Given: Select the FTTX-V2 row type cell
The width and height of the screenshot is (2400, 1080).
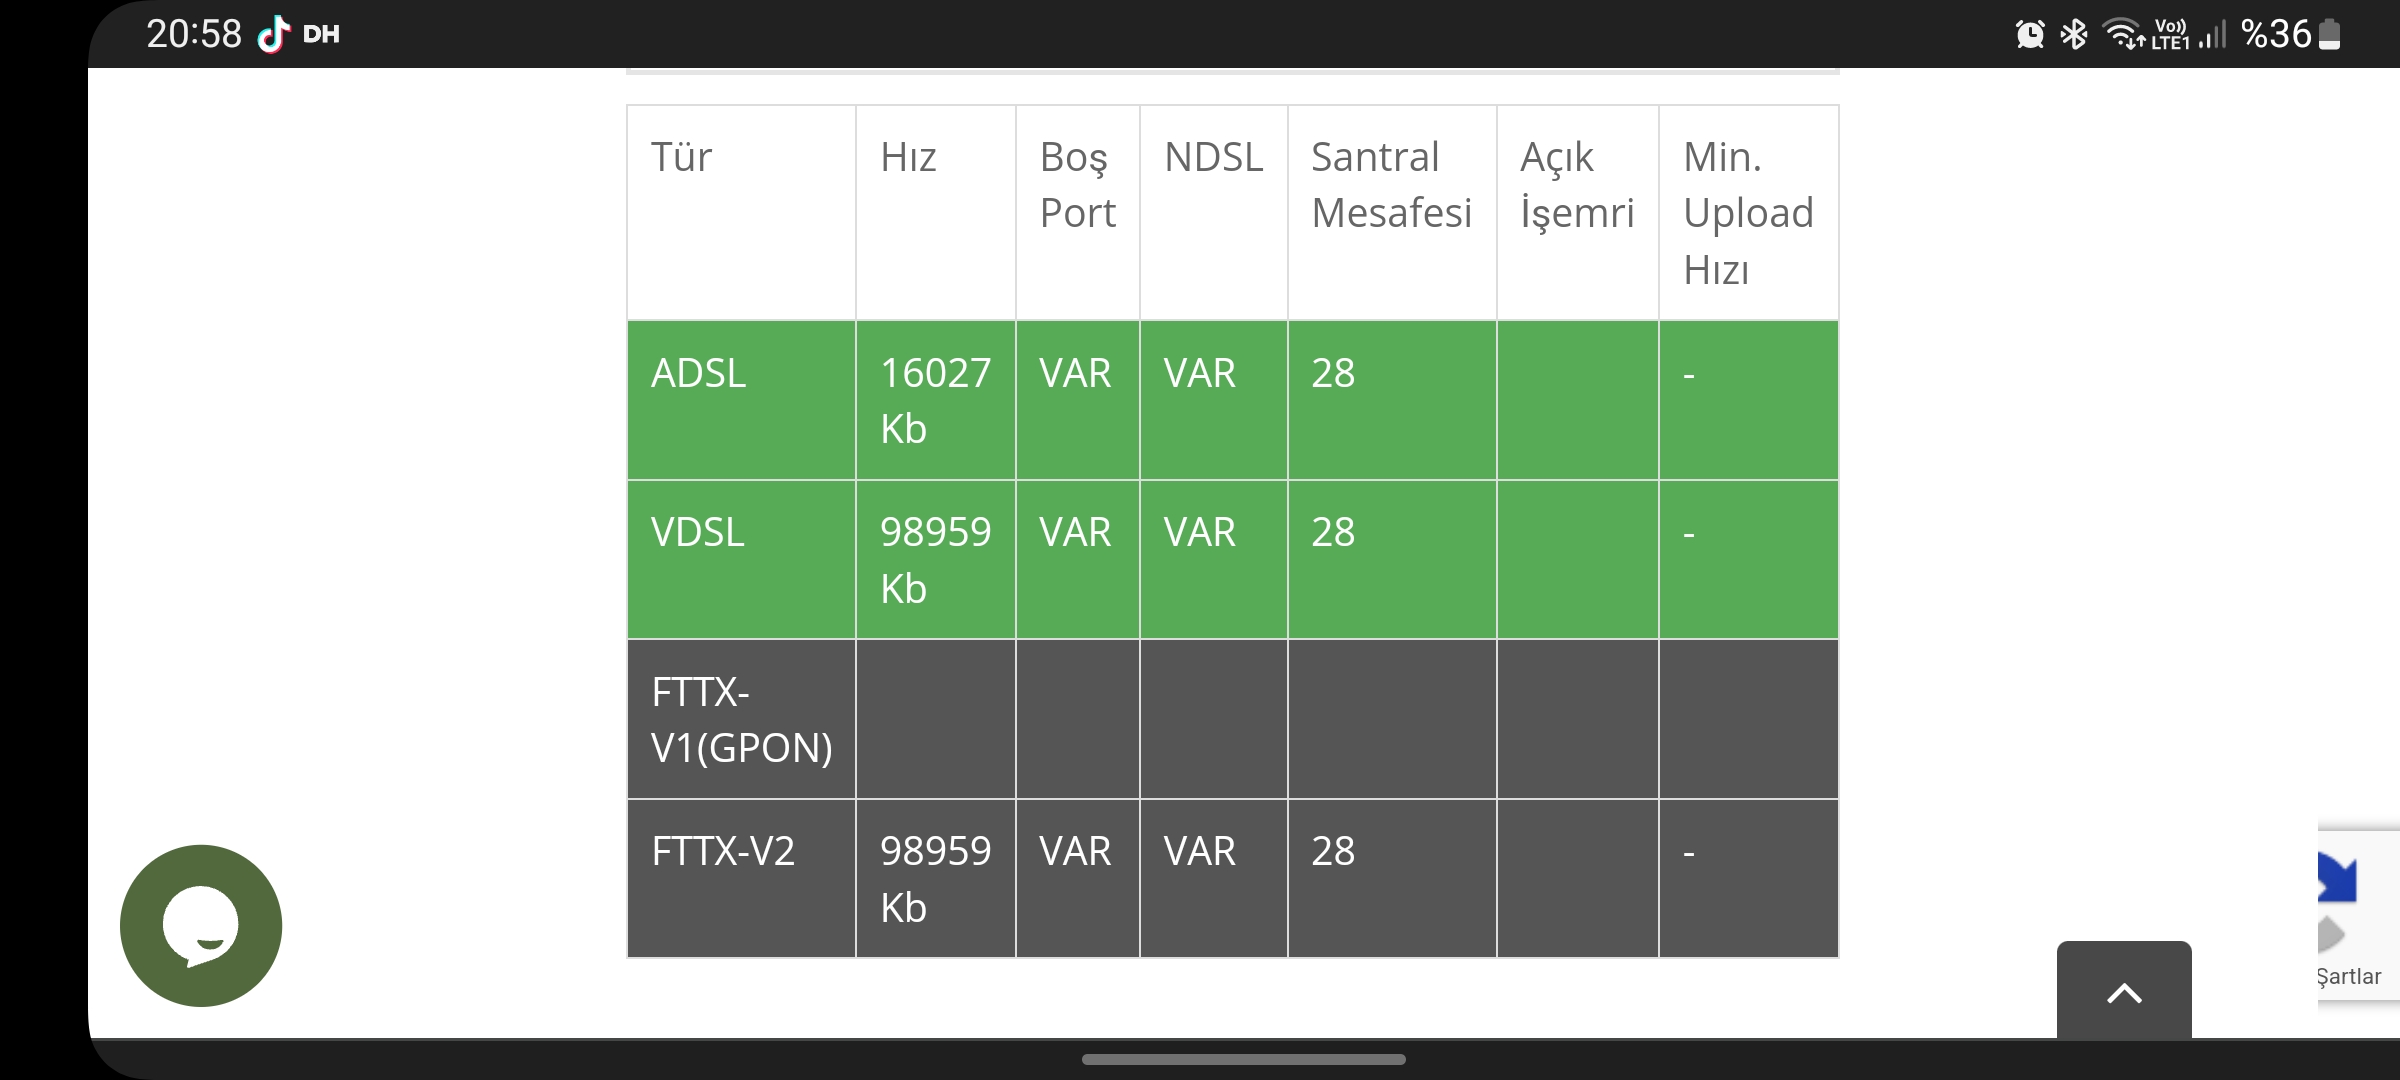Looking at the screenshot, I should (741, 879).
